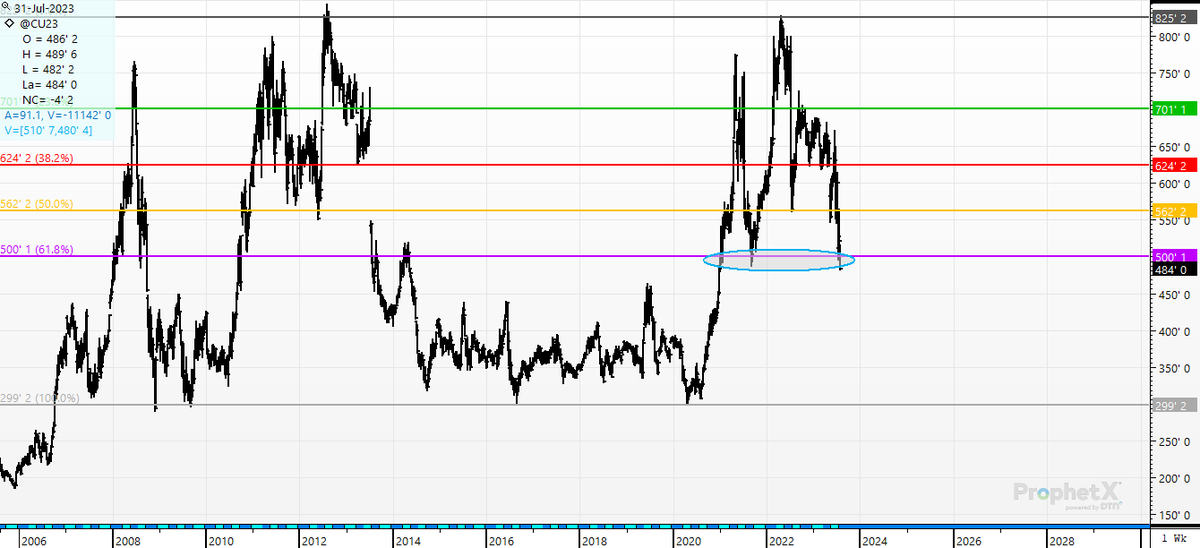Click the 2010 year label on time axis
The height and width of the screenshot is (548, 1200).
click(220, 540)
